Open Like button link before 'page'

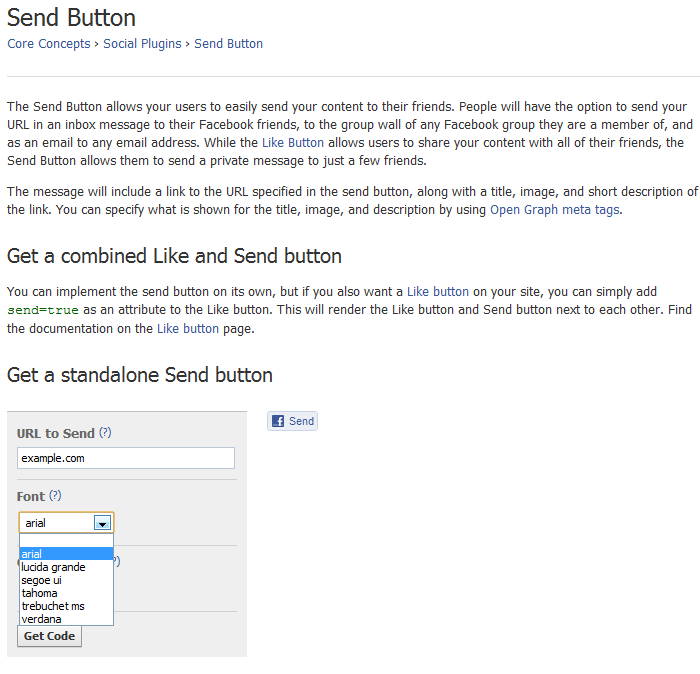[x=187, y=328]
